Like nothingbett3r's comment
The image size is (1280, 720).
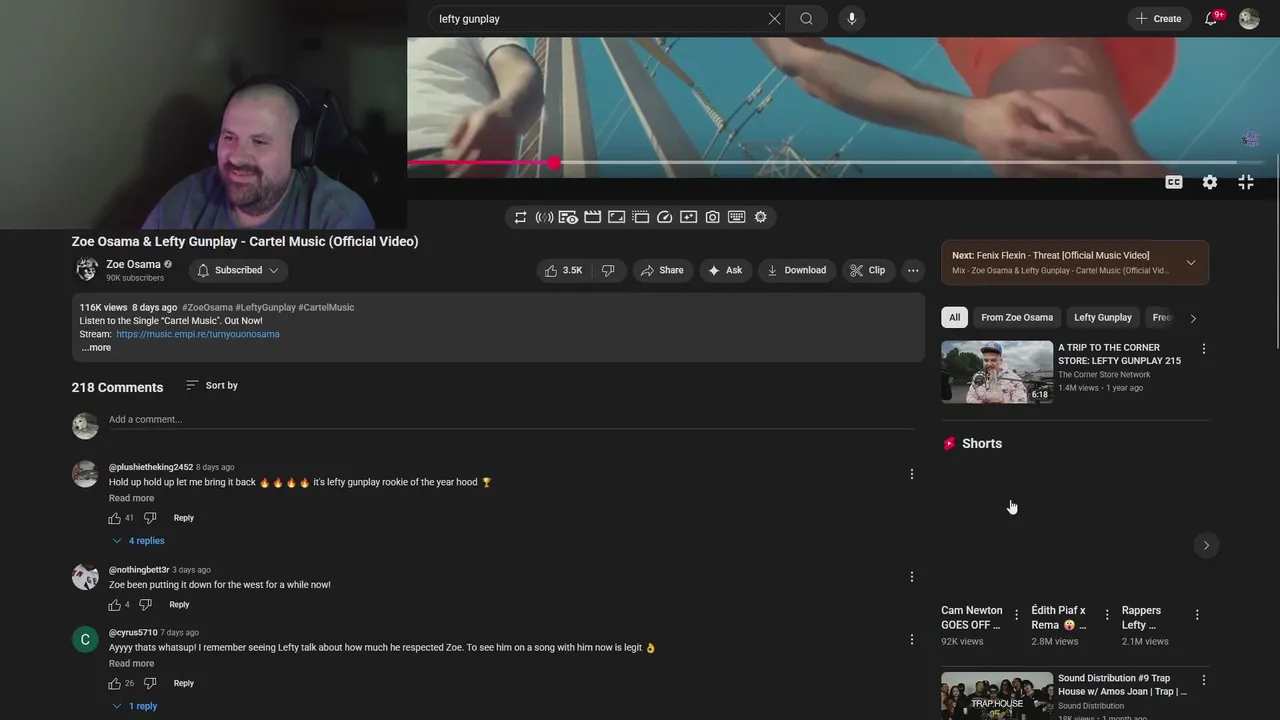coord(114,605)
